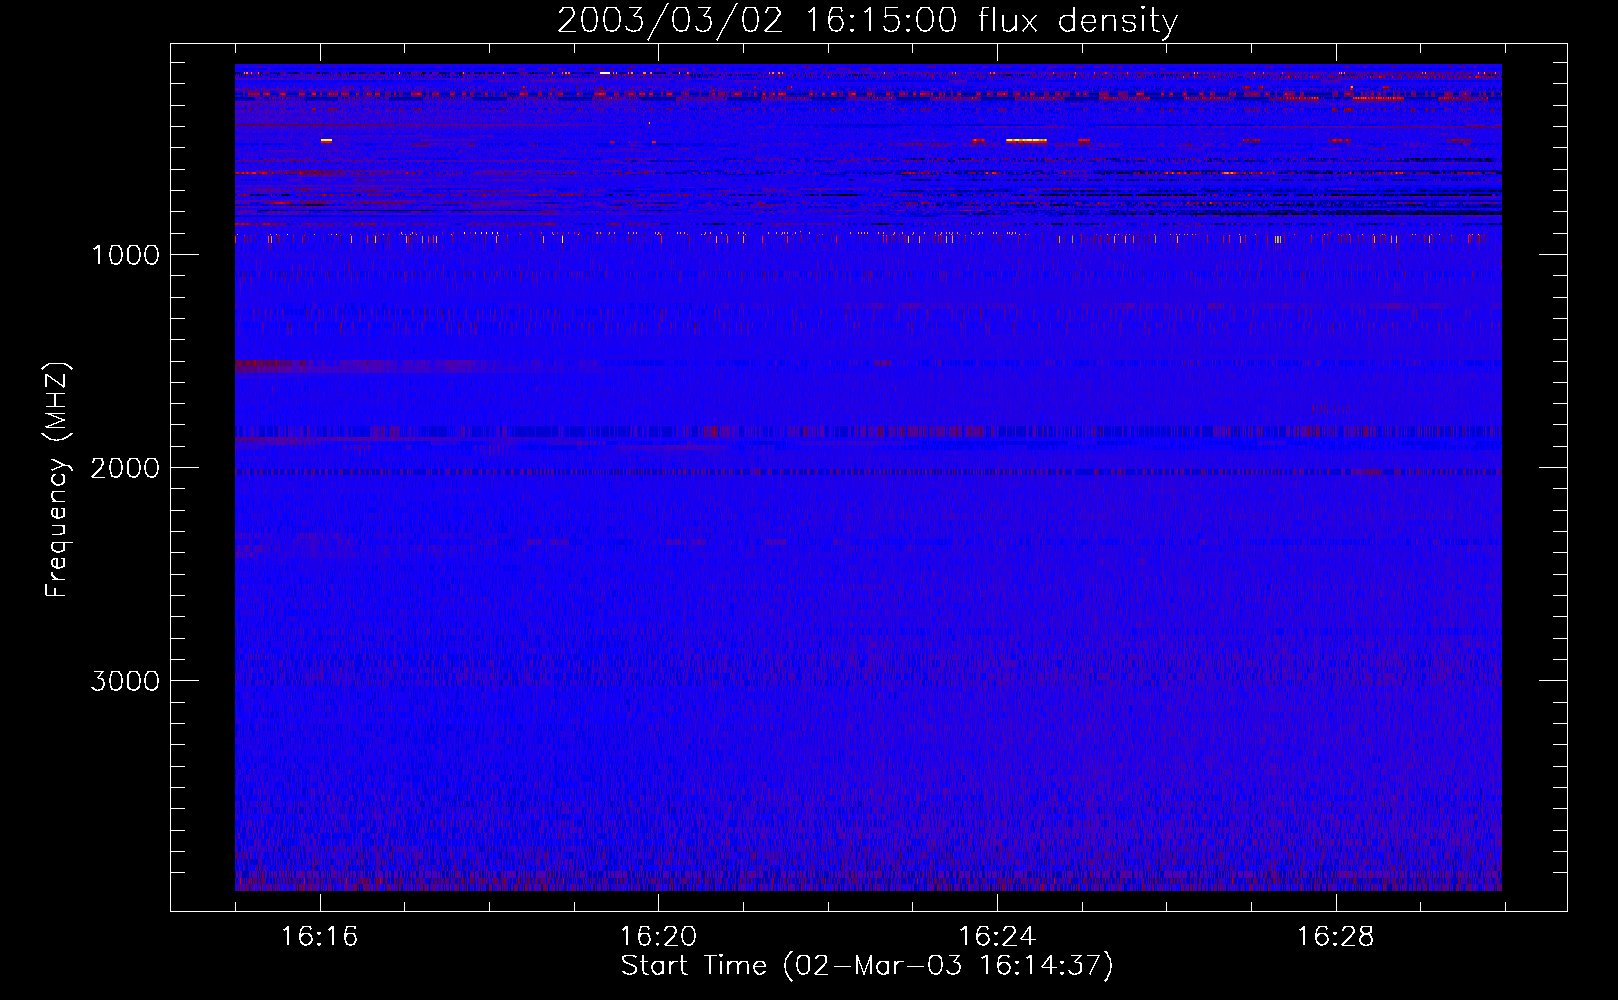Click the 16:28 time tick label
This screenshot has height=1000, width=1618.
click(x=1336, y=937)
